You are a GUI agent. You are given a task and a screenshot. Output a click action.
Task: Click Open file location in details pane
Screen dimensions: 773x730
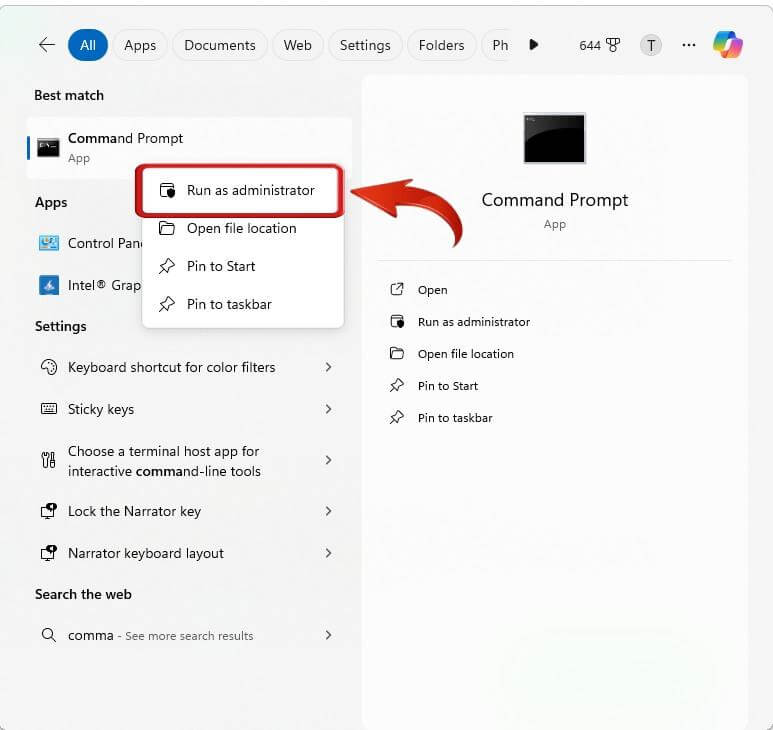coord(465,354)
